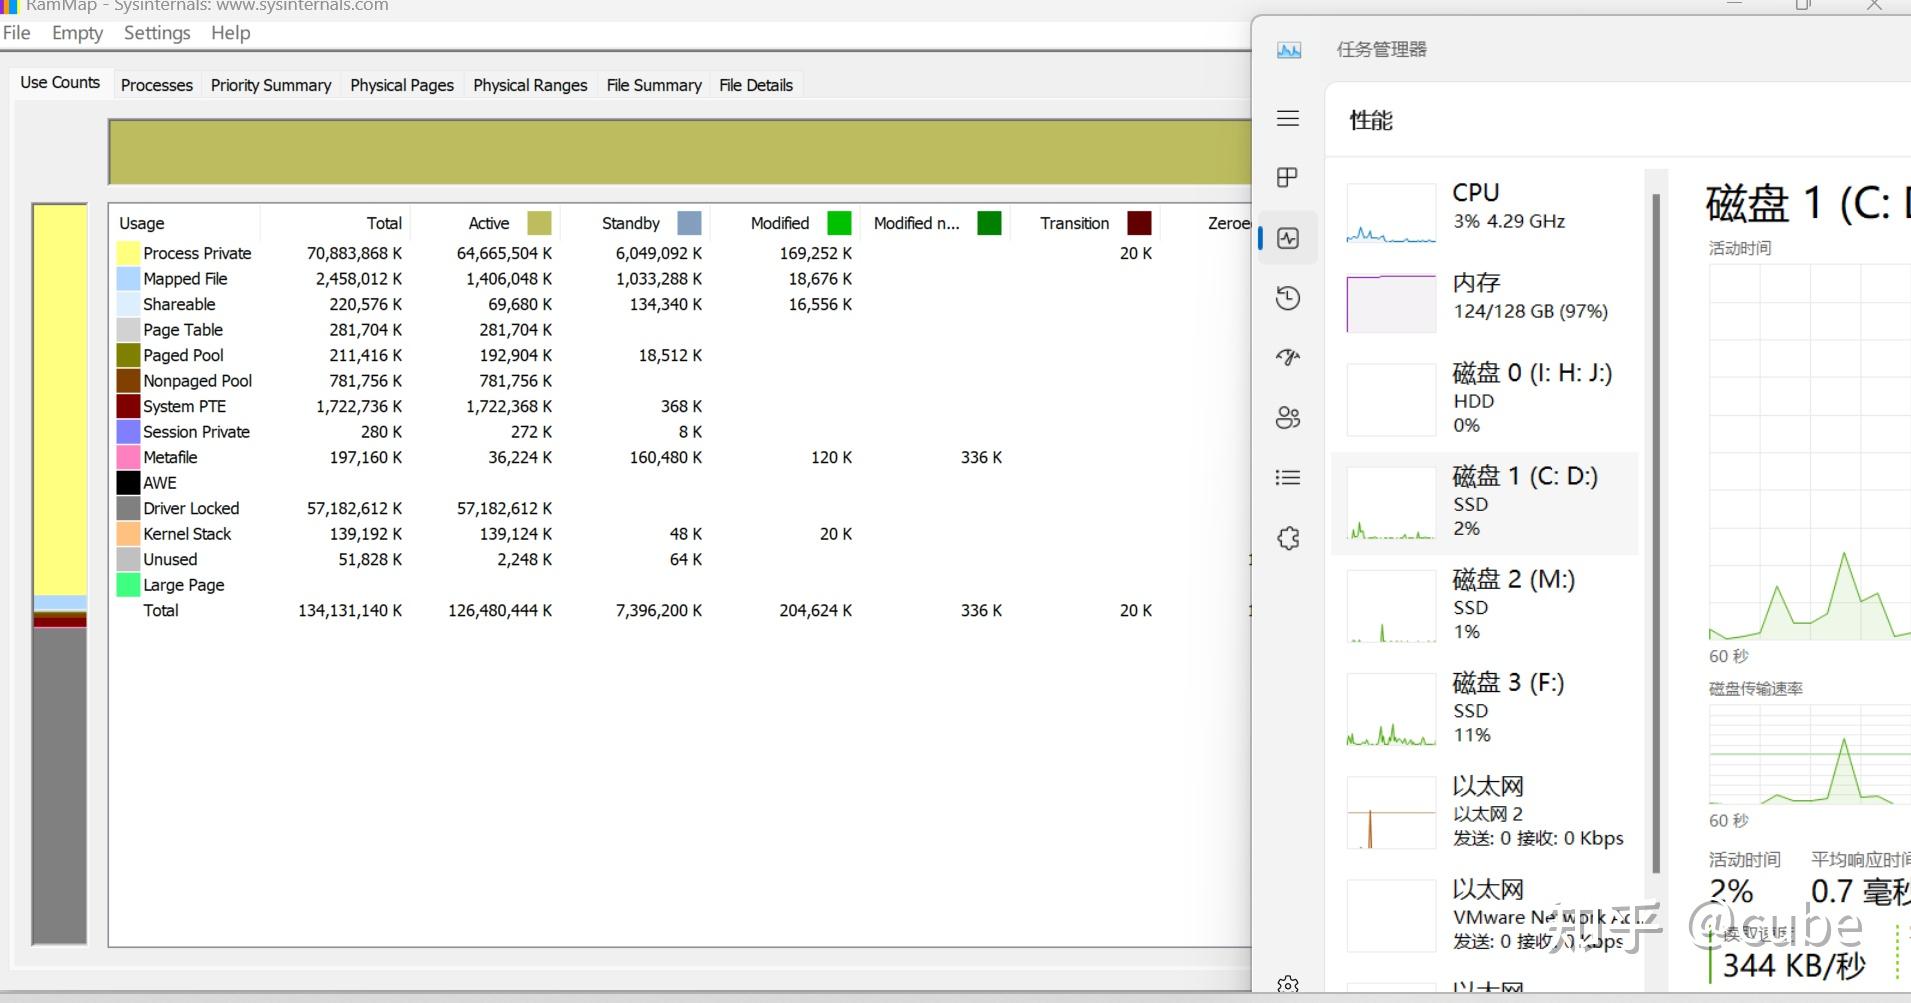The width and height of the screenshot is (1911, 1003).
Task: Switch to Physical Pages tab
Action: tap(402, 86)
